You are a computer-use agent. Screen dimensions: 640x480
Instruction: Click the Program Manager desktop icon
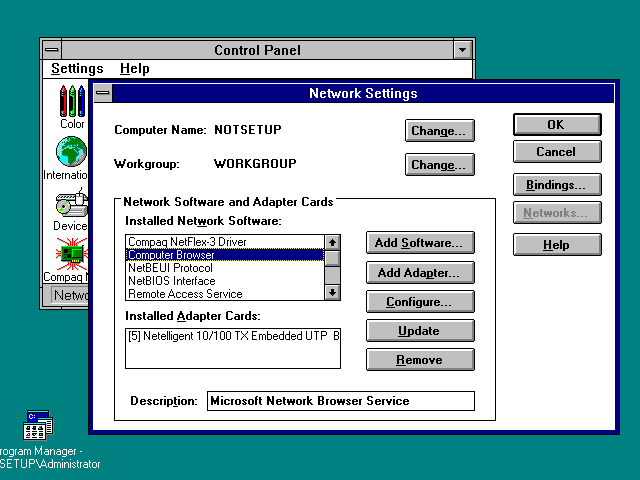click(38, 425)
